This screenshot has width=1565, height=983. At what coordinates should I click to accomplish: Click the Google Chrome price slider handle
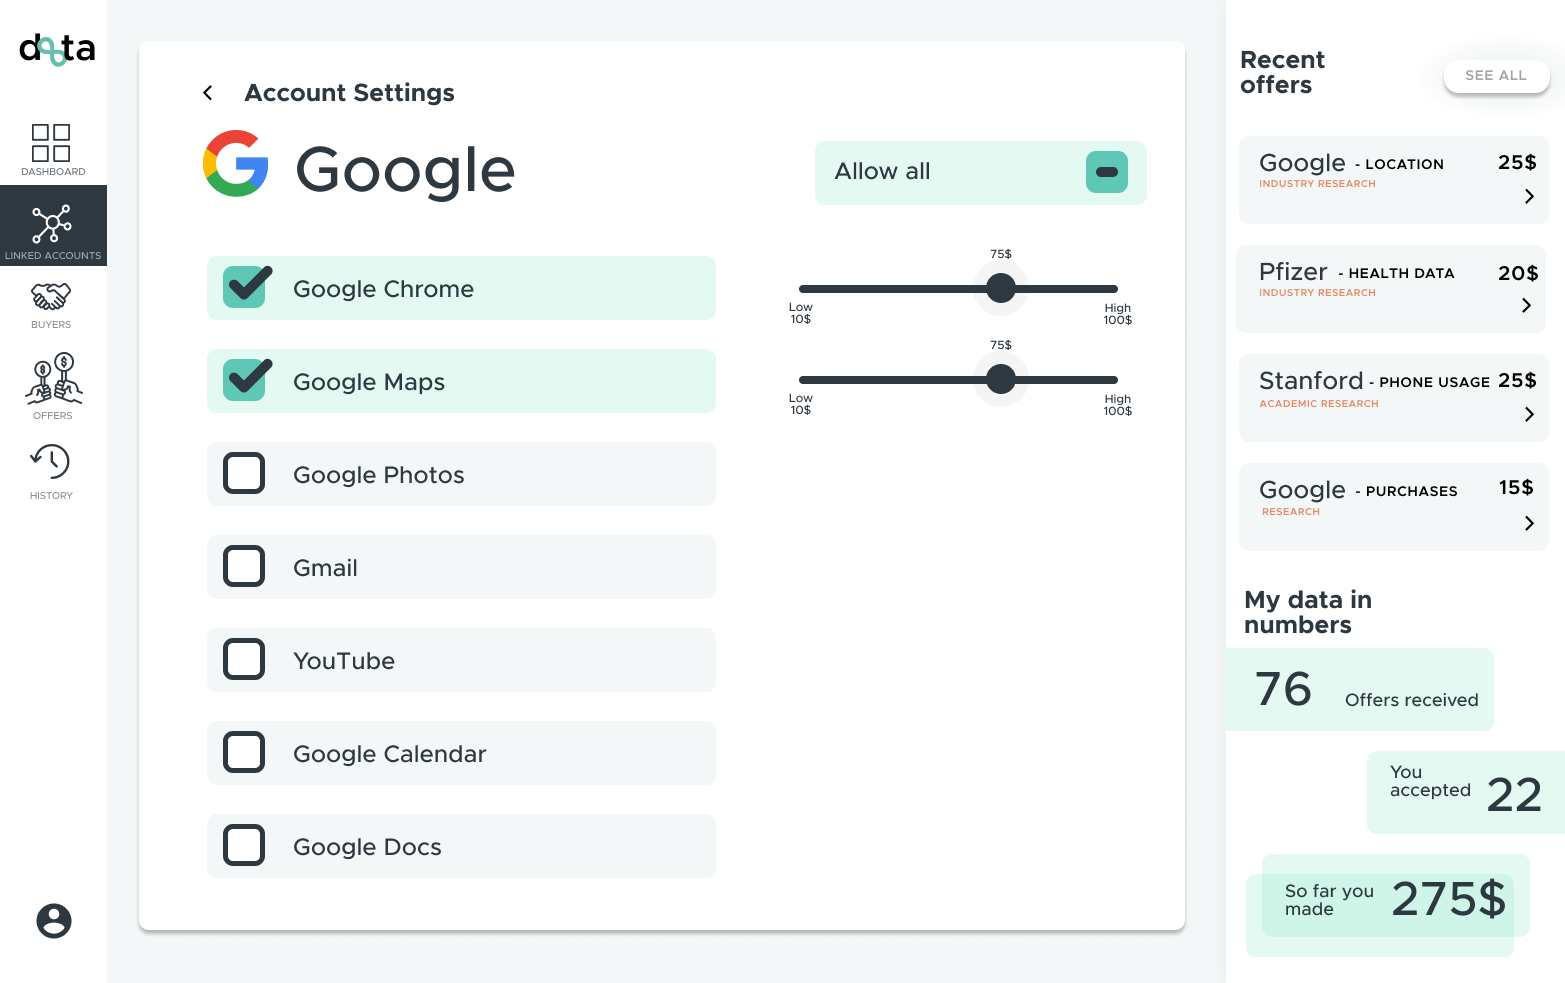tap(1001, 288)
